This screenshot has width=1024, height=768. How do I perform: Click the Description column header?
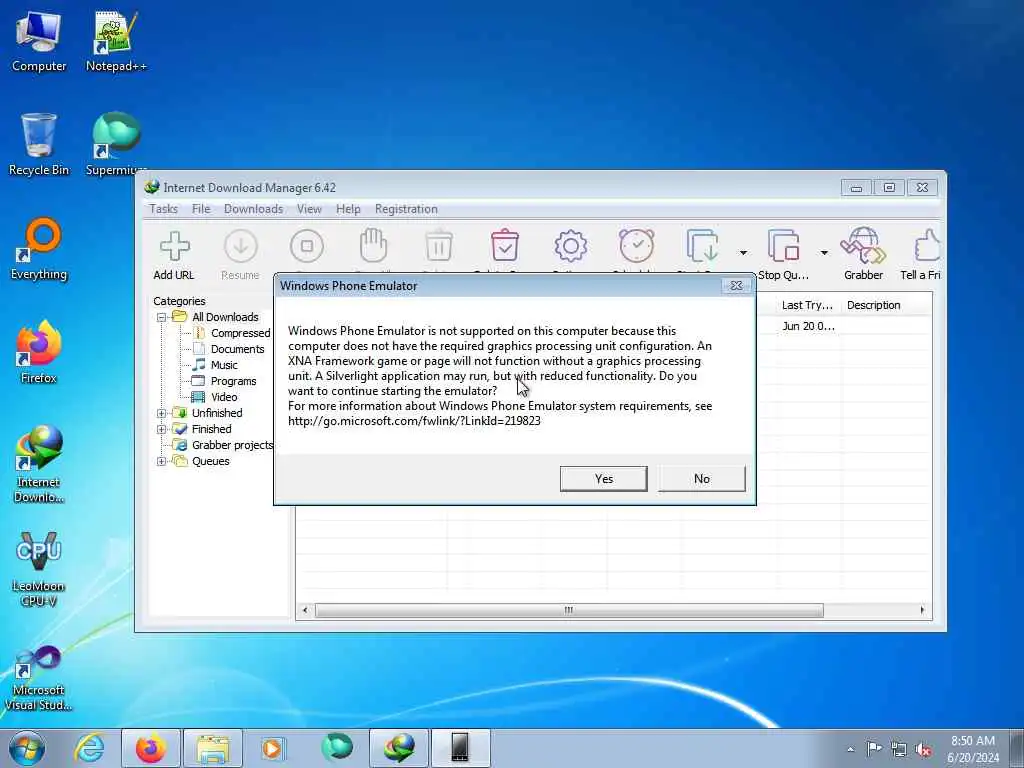[x=887, y=305]
